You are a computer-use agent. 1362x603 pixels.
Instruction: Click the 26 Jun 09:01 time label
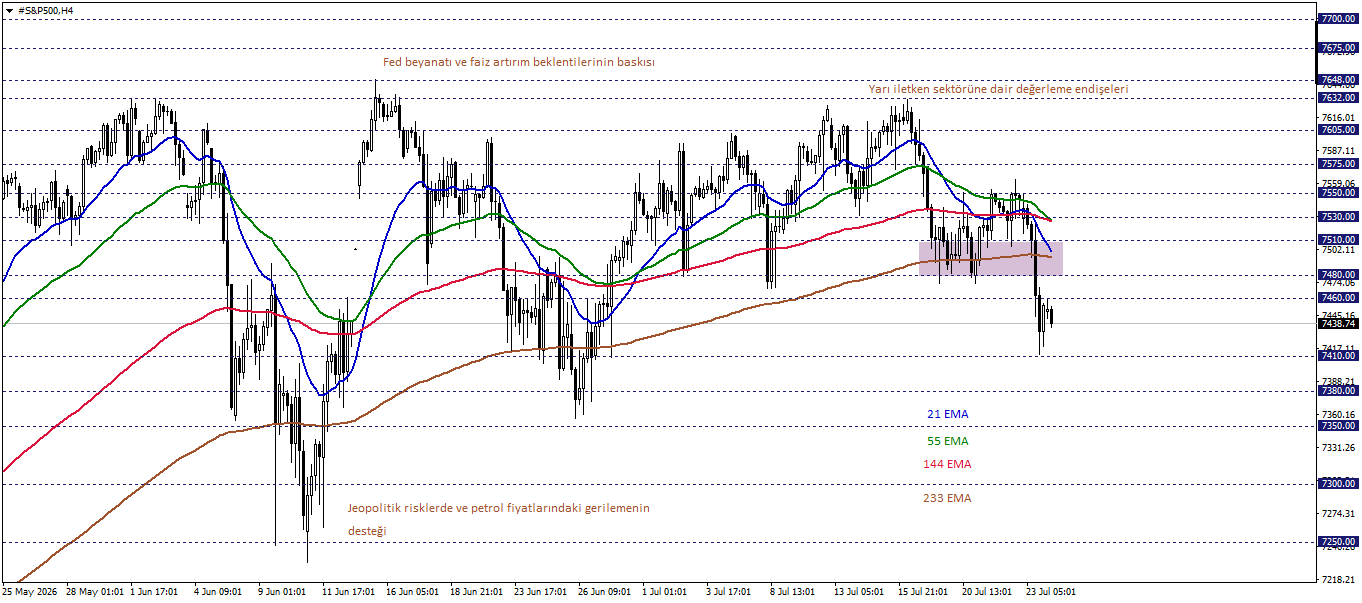(x=604, y=592)
